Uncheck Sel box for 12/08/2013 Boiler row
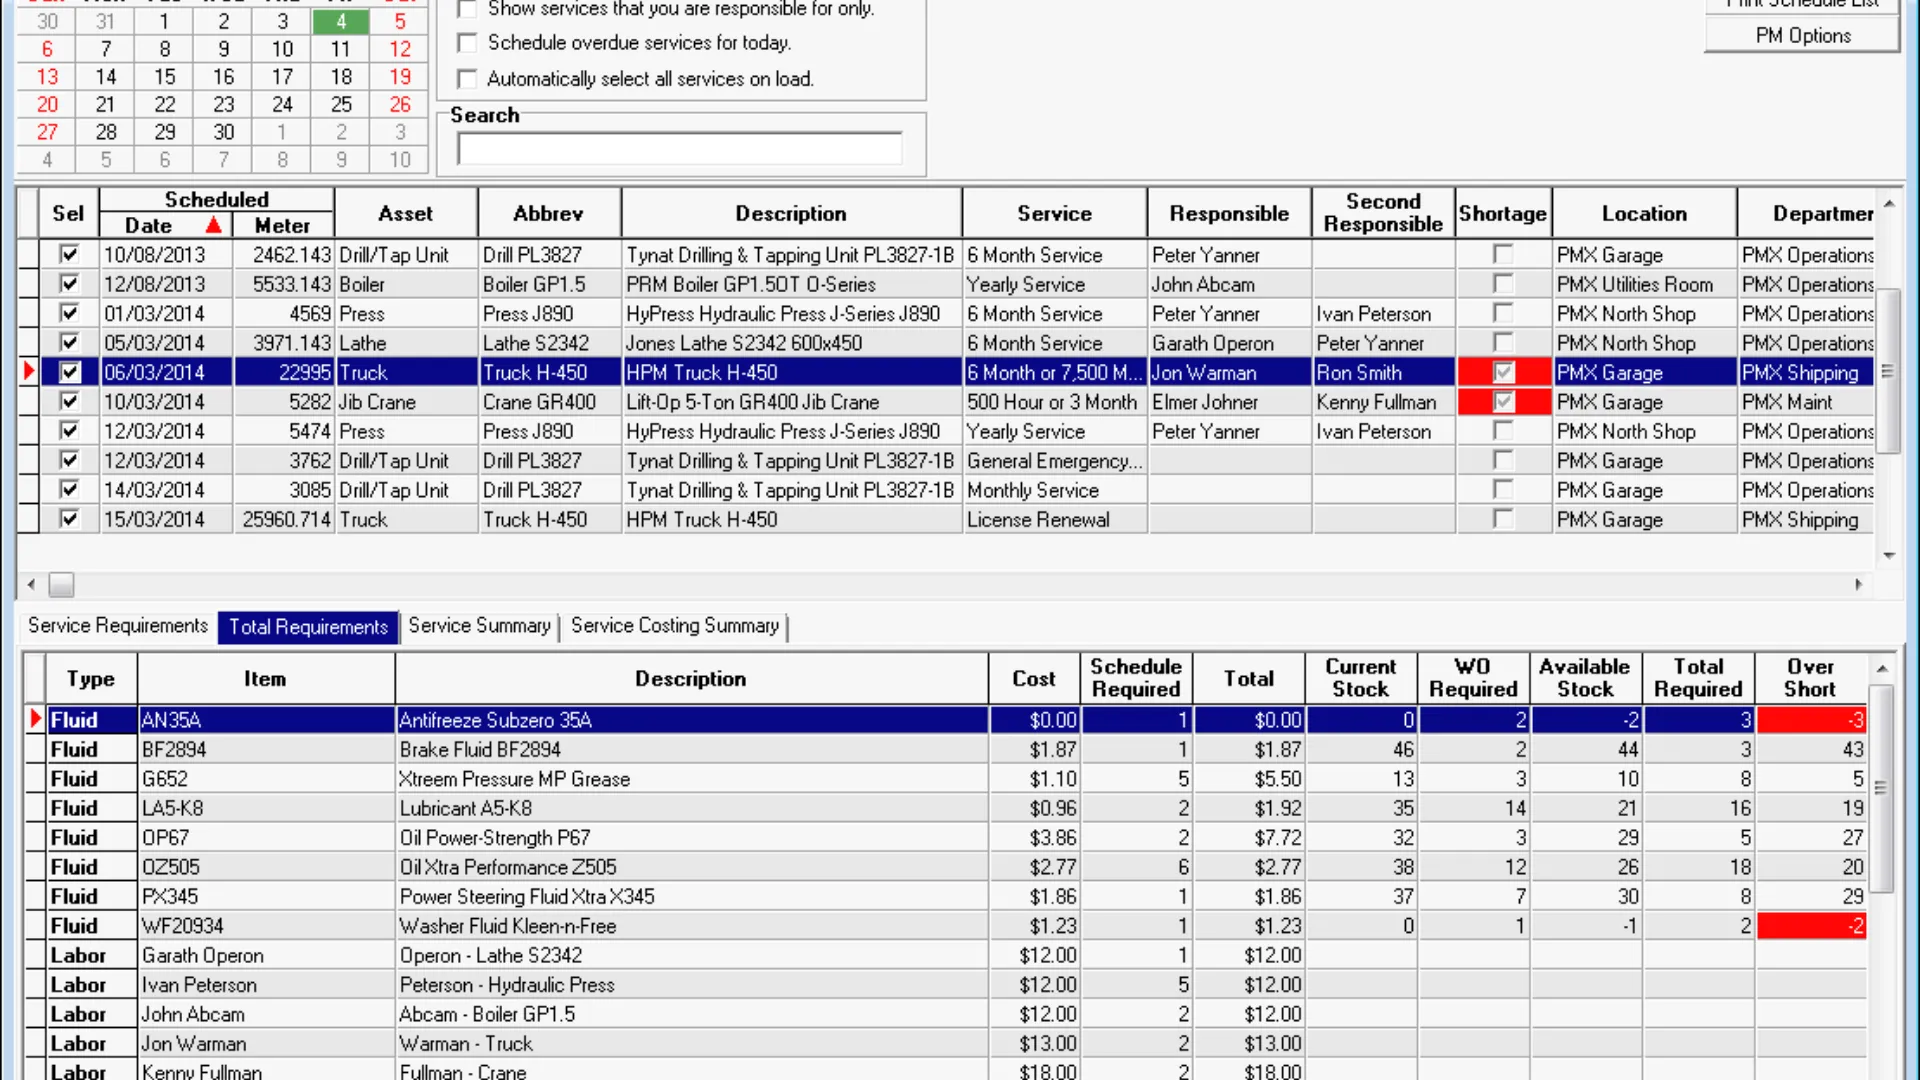The height and width of the screenshot is (1080, 1920). [x=69, y=284]
